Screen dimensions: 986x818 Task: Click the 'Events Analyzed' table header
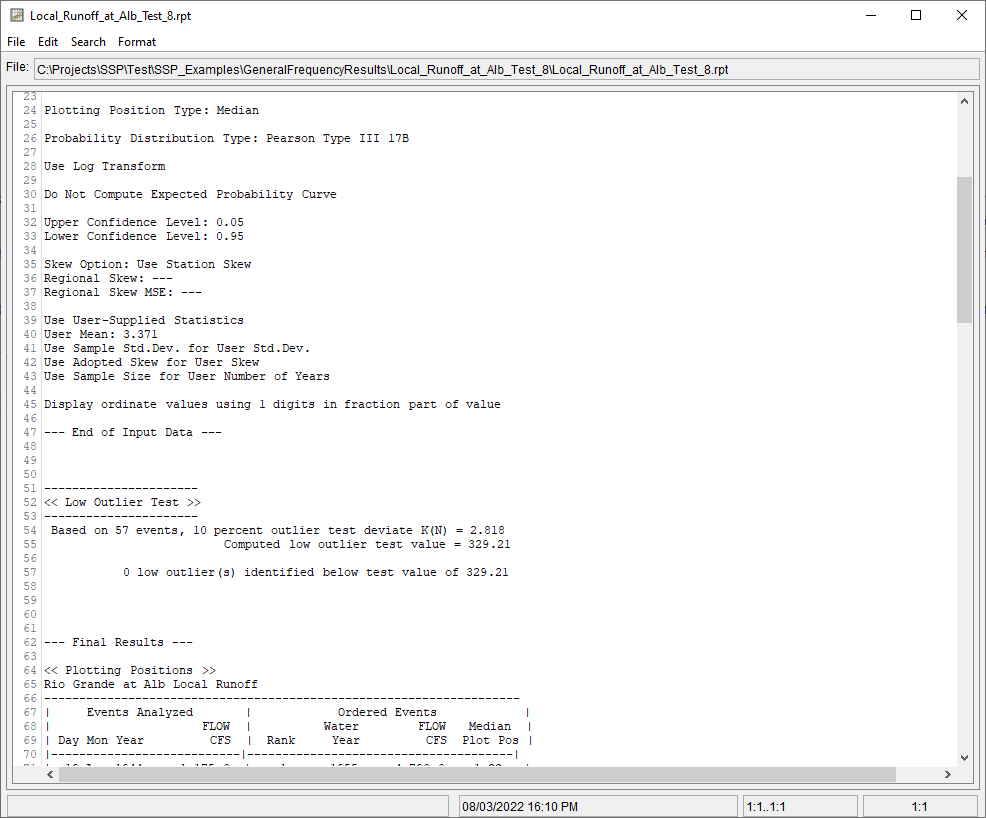click(140, 712)
